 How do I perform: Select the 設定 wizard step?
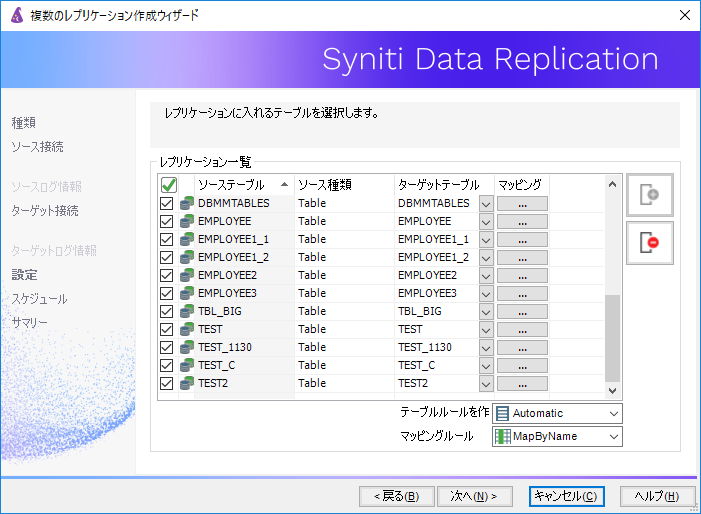point(25,274)
